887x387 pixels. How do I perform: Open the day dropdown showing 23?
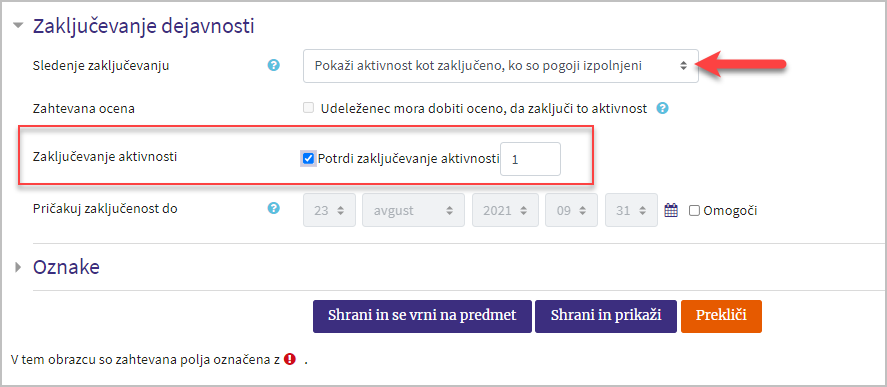[329, 210]
